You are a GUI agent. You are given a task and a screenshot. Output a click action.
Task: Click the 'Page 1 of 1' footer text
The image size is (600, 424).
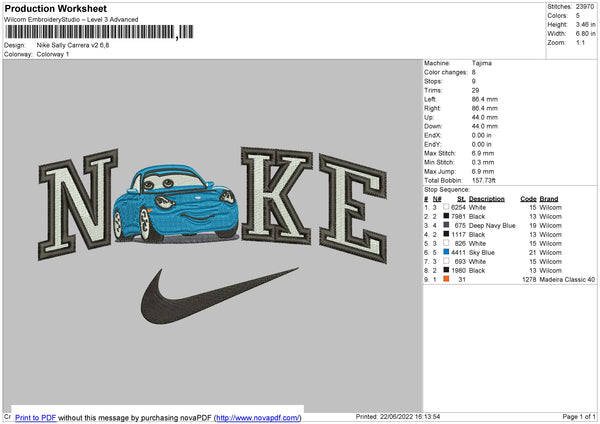pos(579,416)
